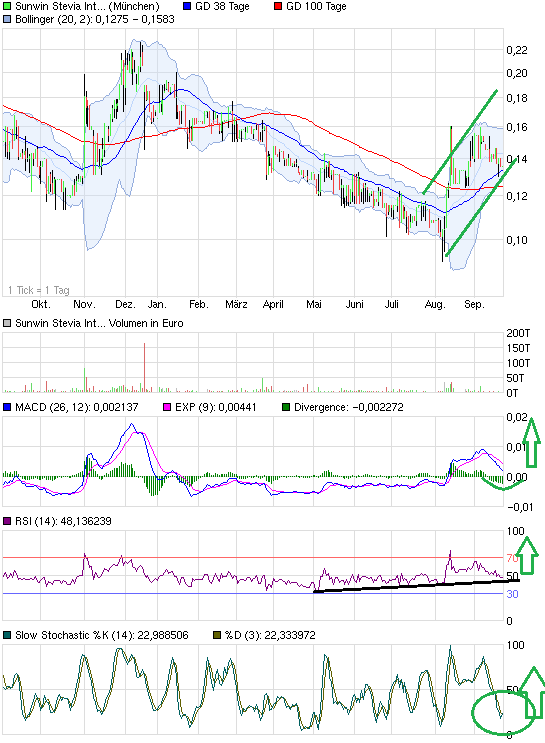545x743 pixels.
Task: Click the 'Feb.' month axis label
Action: tap(199, 304)
